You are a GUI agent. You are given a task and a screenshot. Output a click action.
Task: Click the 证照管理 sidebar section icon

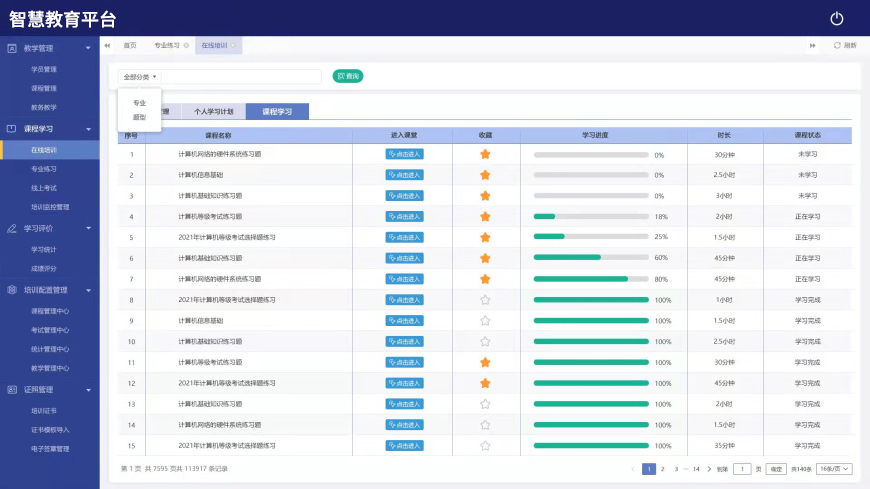pyautogui.click(x=12, y=390)
